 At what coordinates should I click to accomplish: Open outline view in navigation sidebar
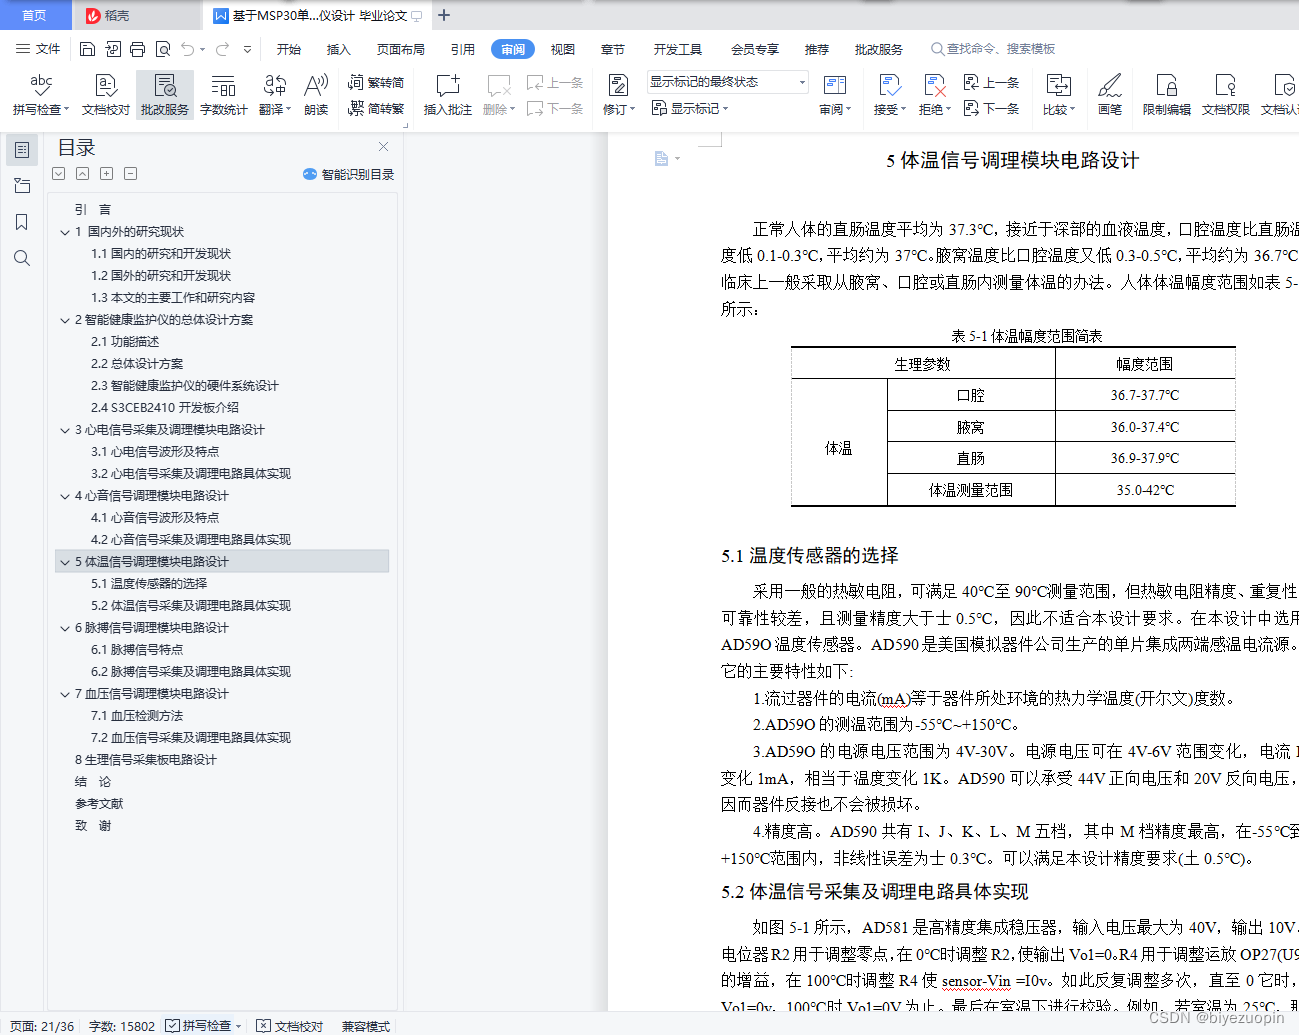[x=22, y=150]
